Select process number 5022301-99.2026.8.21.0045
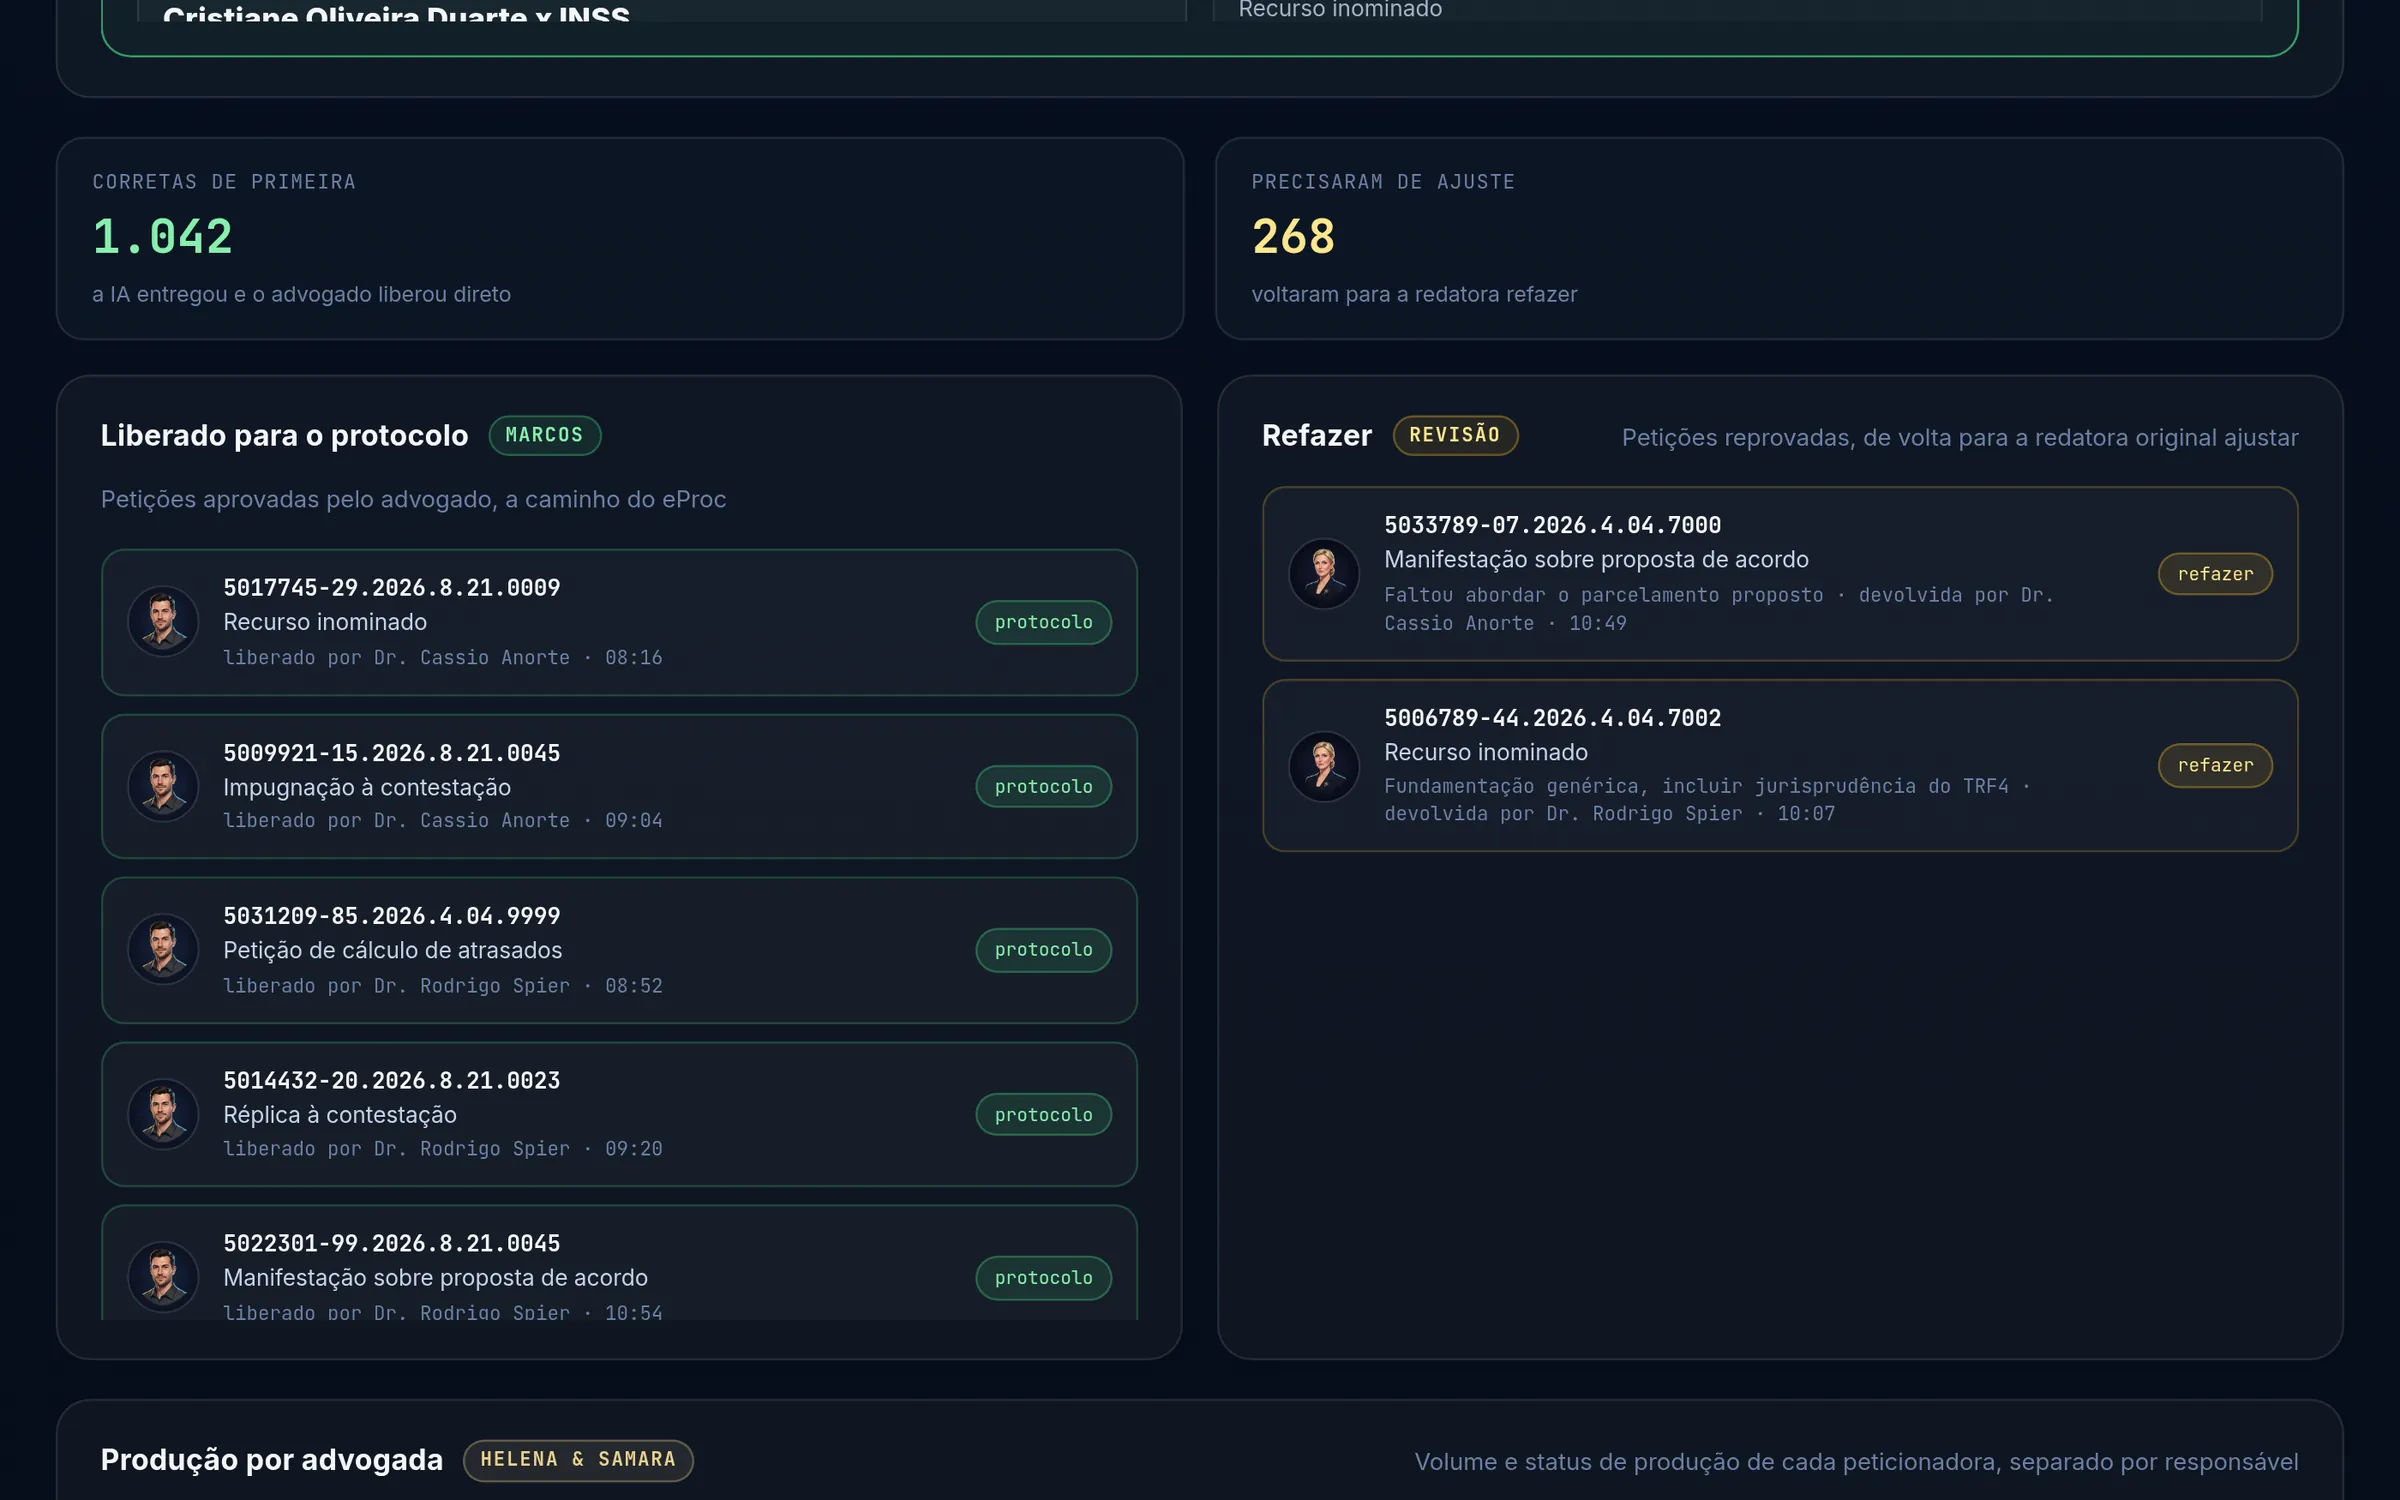The height and width of the screenshot is (1500, 2400). coord(392,1244)
